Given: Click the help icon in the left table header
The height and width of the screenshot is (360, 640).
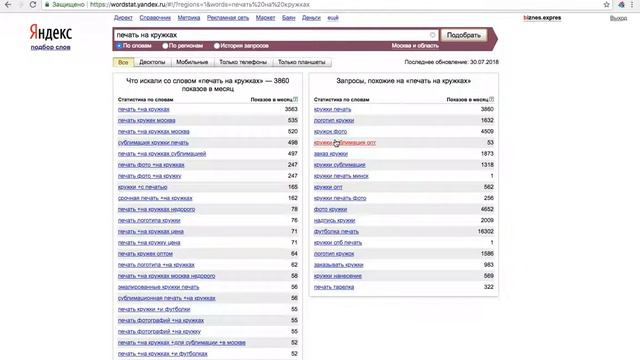Looking at the screenshot, I should click(x=296, y=99).
